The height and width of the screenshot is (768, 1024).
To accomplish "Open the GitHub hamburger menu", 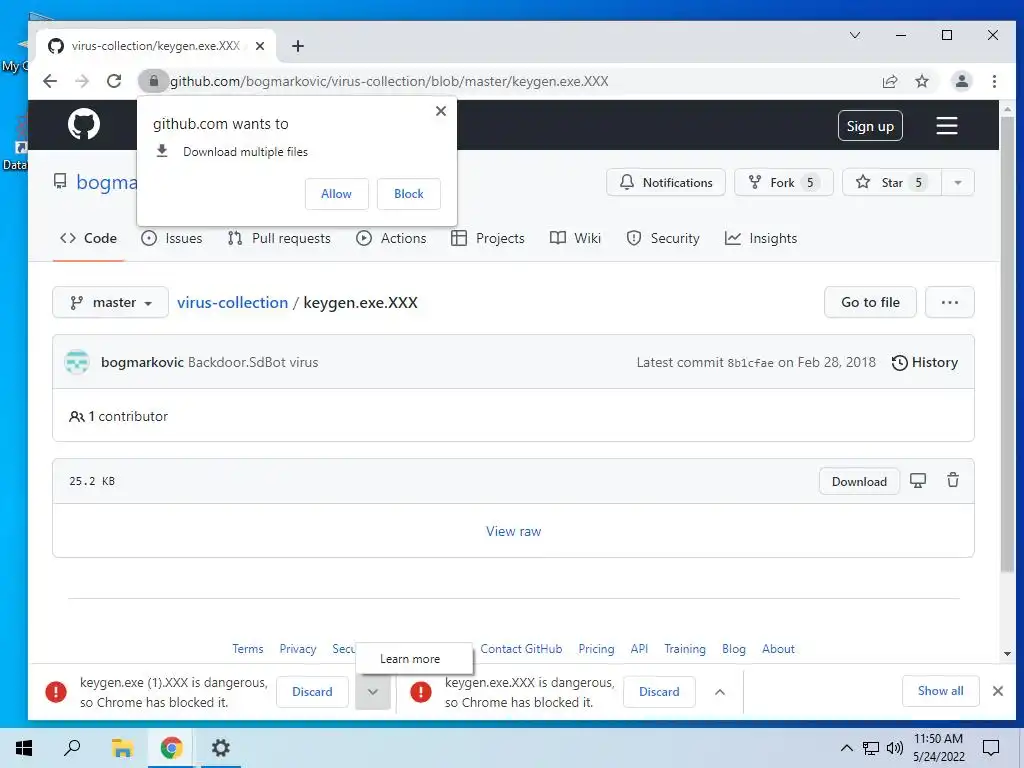I will pyautogui.click(x=946, y=125).
